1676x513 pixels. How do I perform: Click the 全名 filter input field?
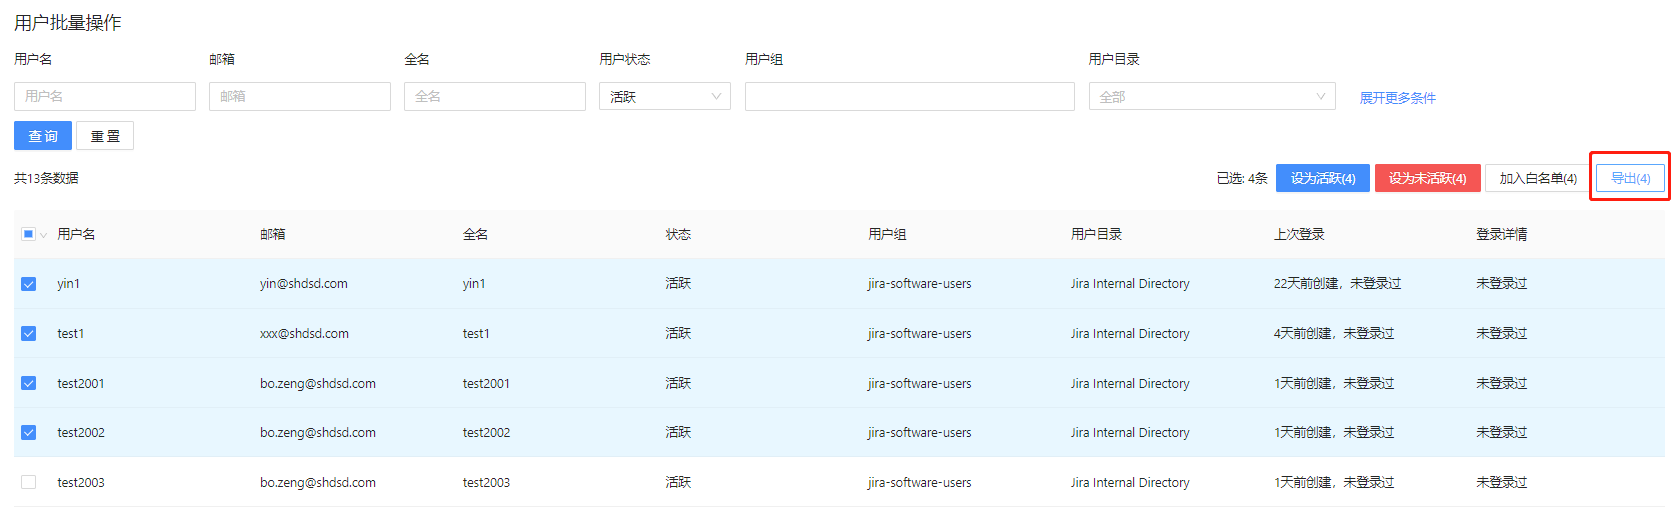pyautogui.click(x=495, y=97)
